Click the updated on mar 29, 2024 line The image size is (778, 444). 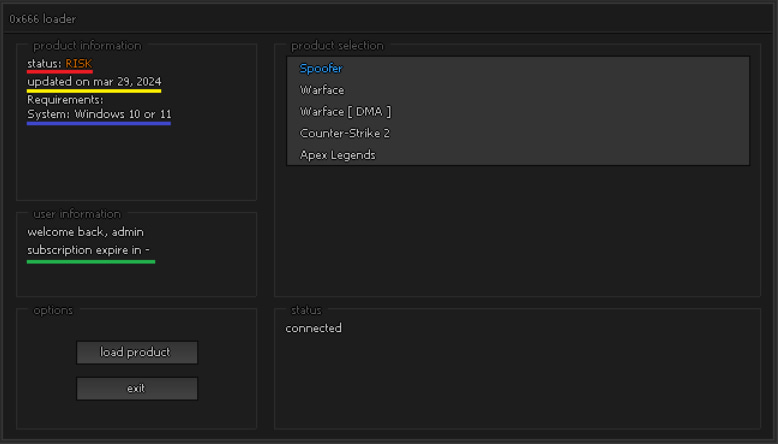click(94, 82)
